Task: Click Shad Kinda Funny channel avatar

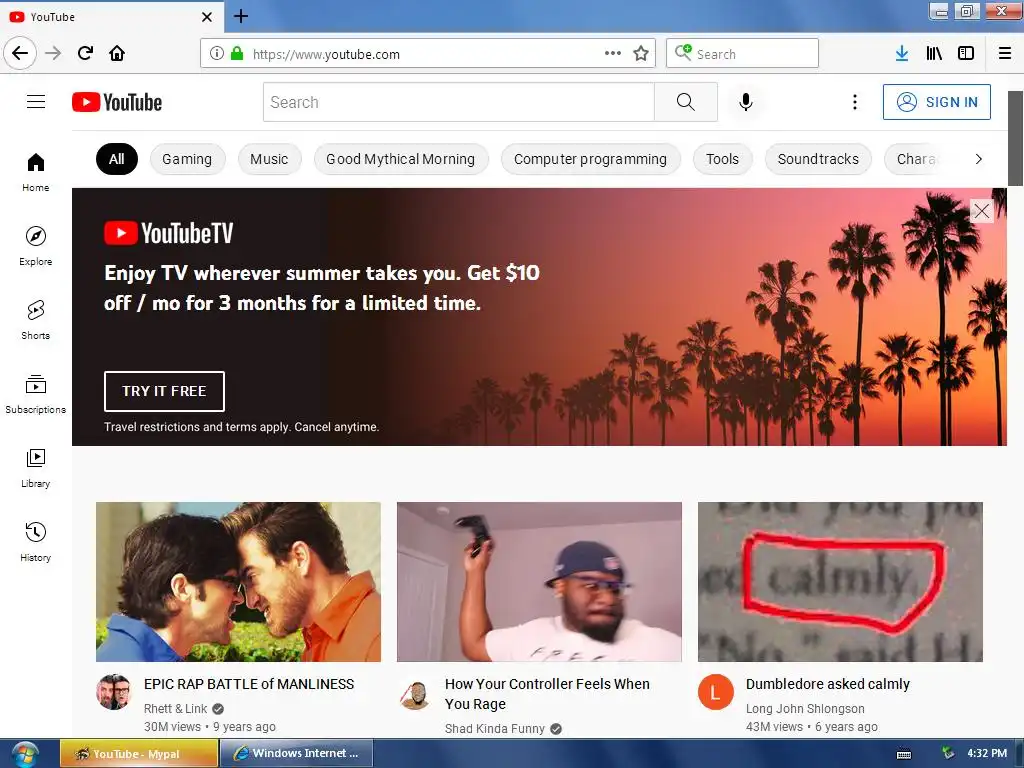Action: pos(415,694)
